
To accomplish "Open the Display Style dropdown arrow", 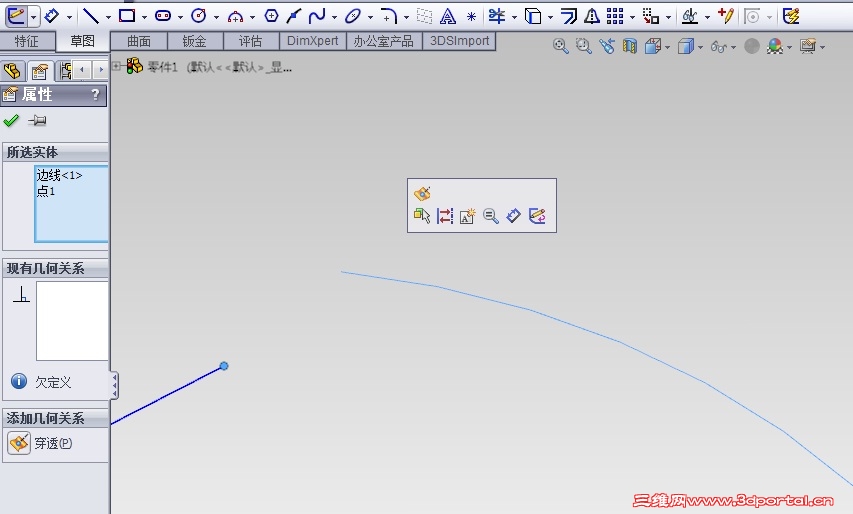I will click(700, 47).
